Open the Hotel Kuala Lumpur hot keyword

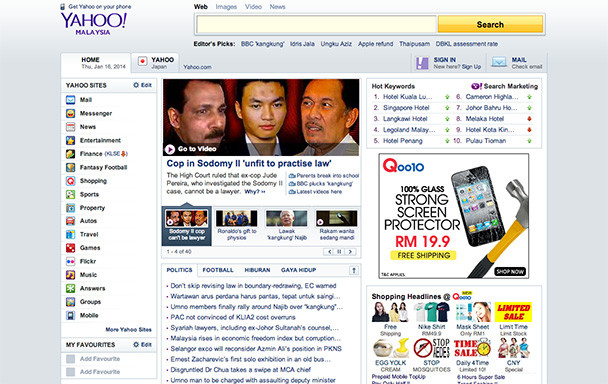pyautogui.click(x=407, y=97)
